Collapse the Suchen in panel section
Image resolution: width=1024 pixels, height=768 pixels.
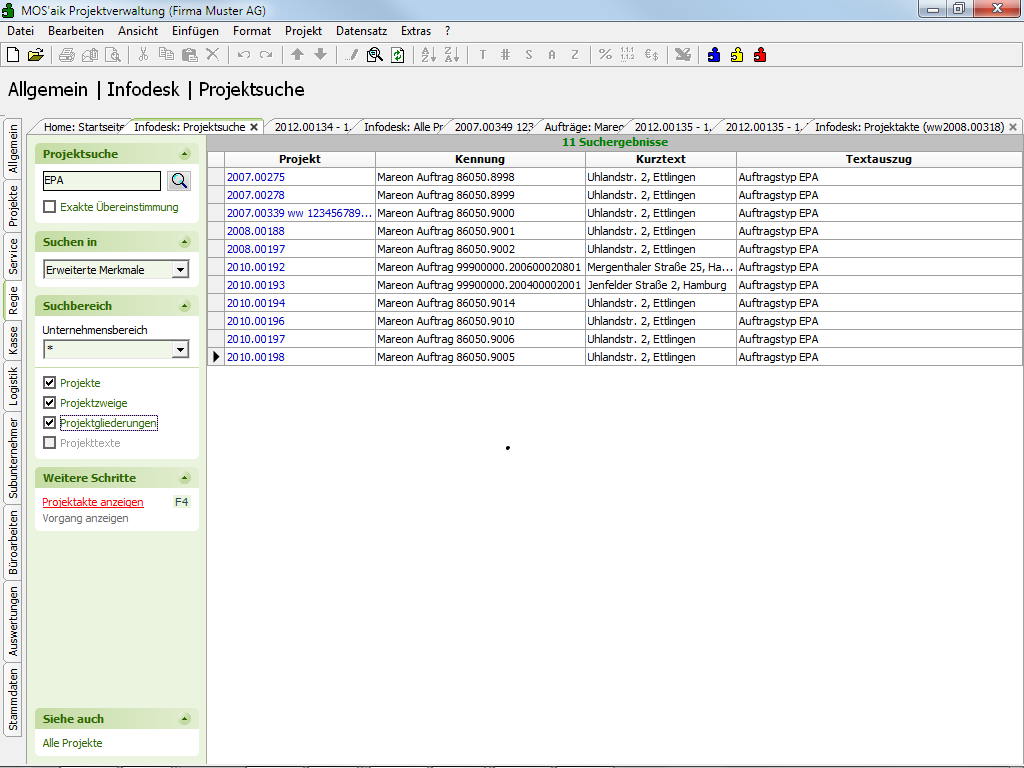tap(184, 242)
